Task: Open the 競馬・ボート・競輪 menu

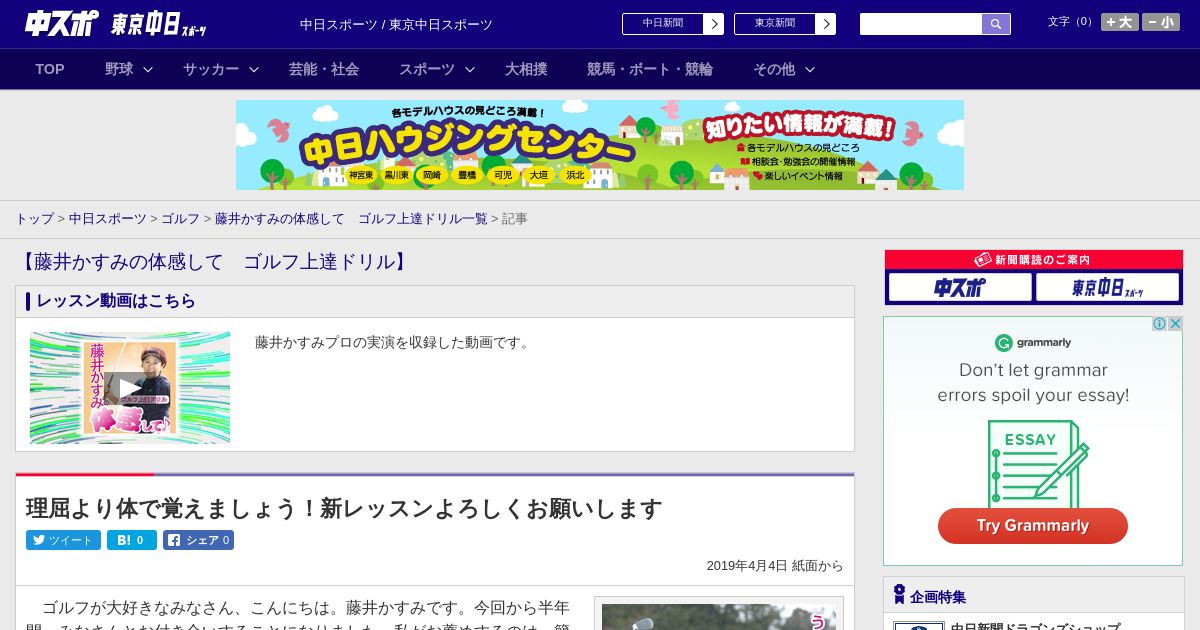Action: 650,69
